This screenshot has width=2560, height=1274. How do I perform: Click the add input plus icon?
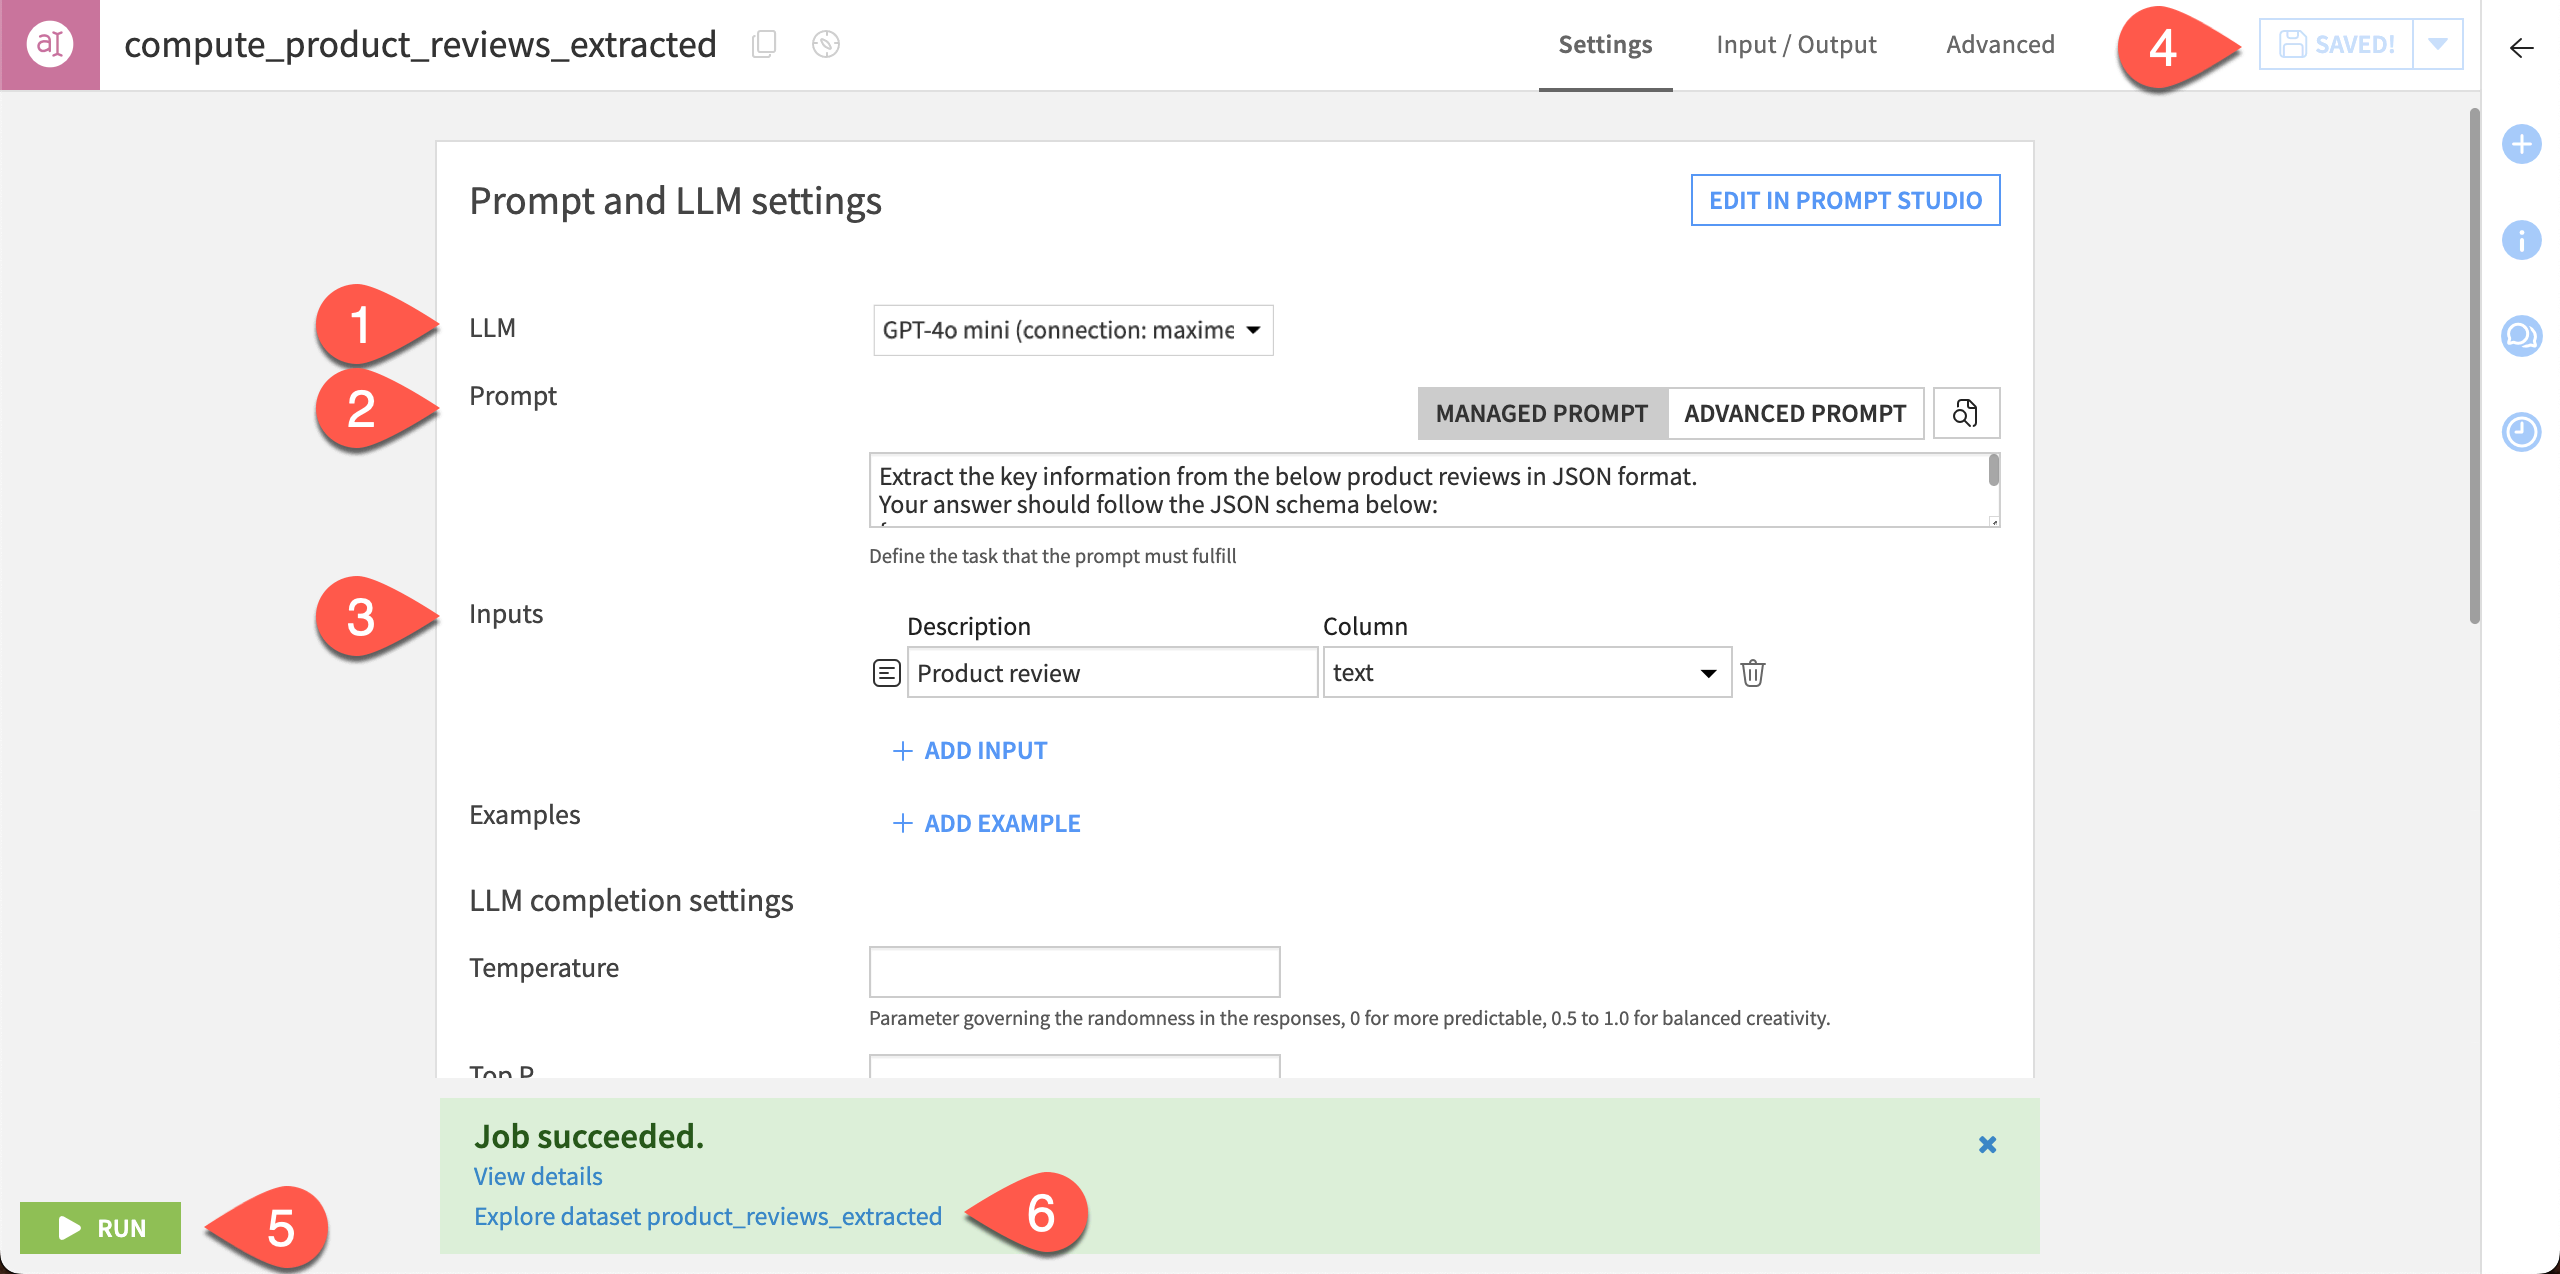click(898, 750)
